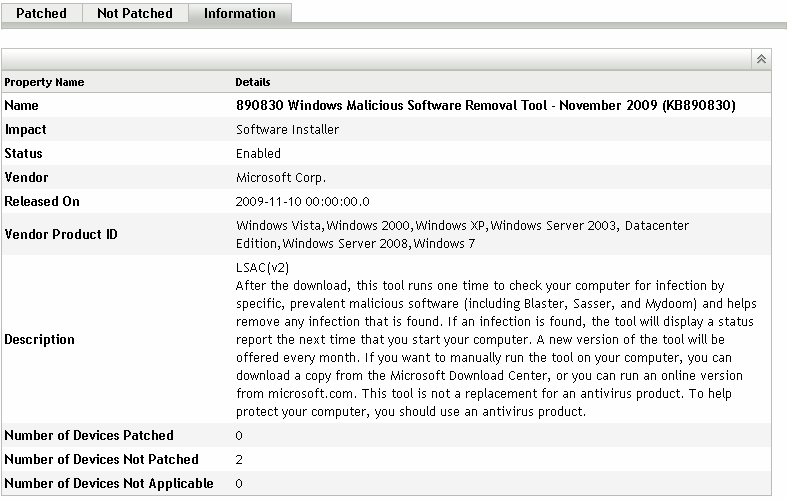Click the Enabled status value
Image resolution: width=787 pixels, height=500 pixels.
258,154
